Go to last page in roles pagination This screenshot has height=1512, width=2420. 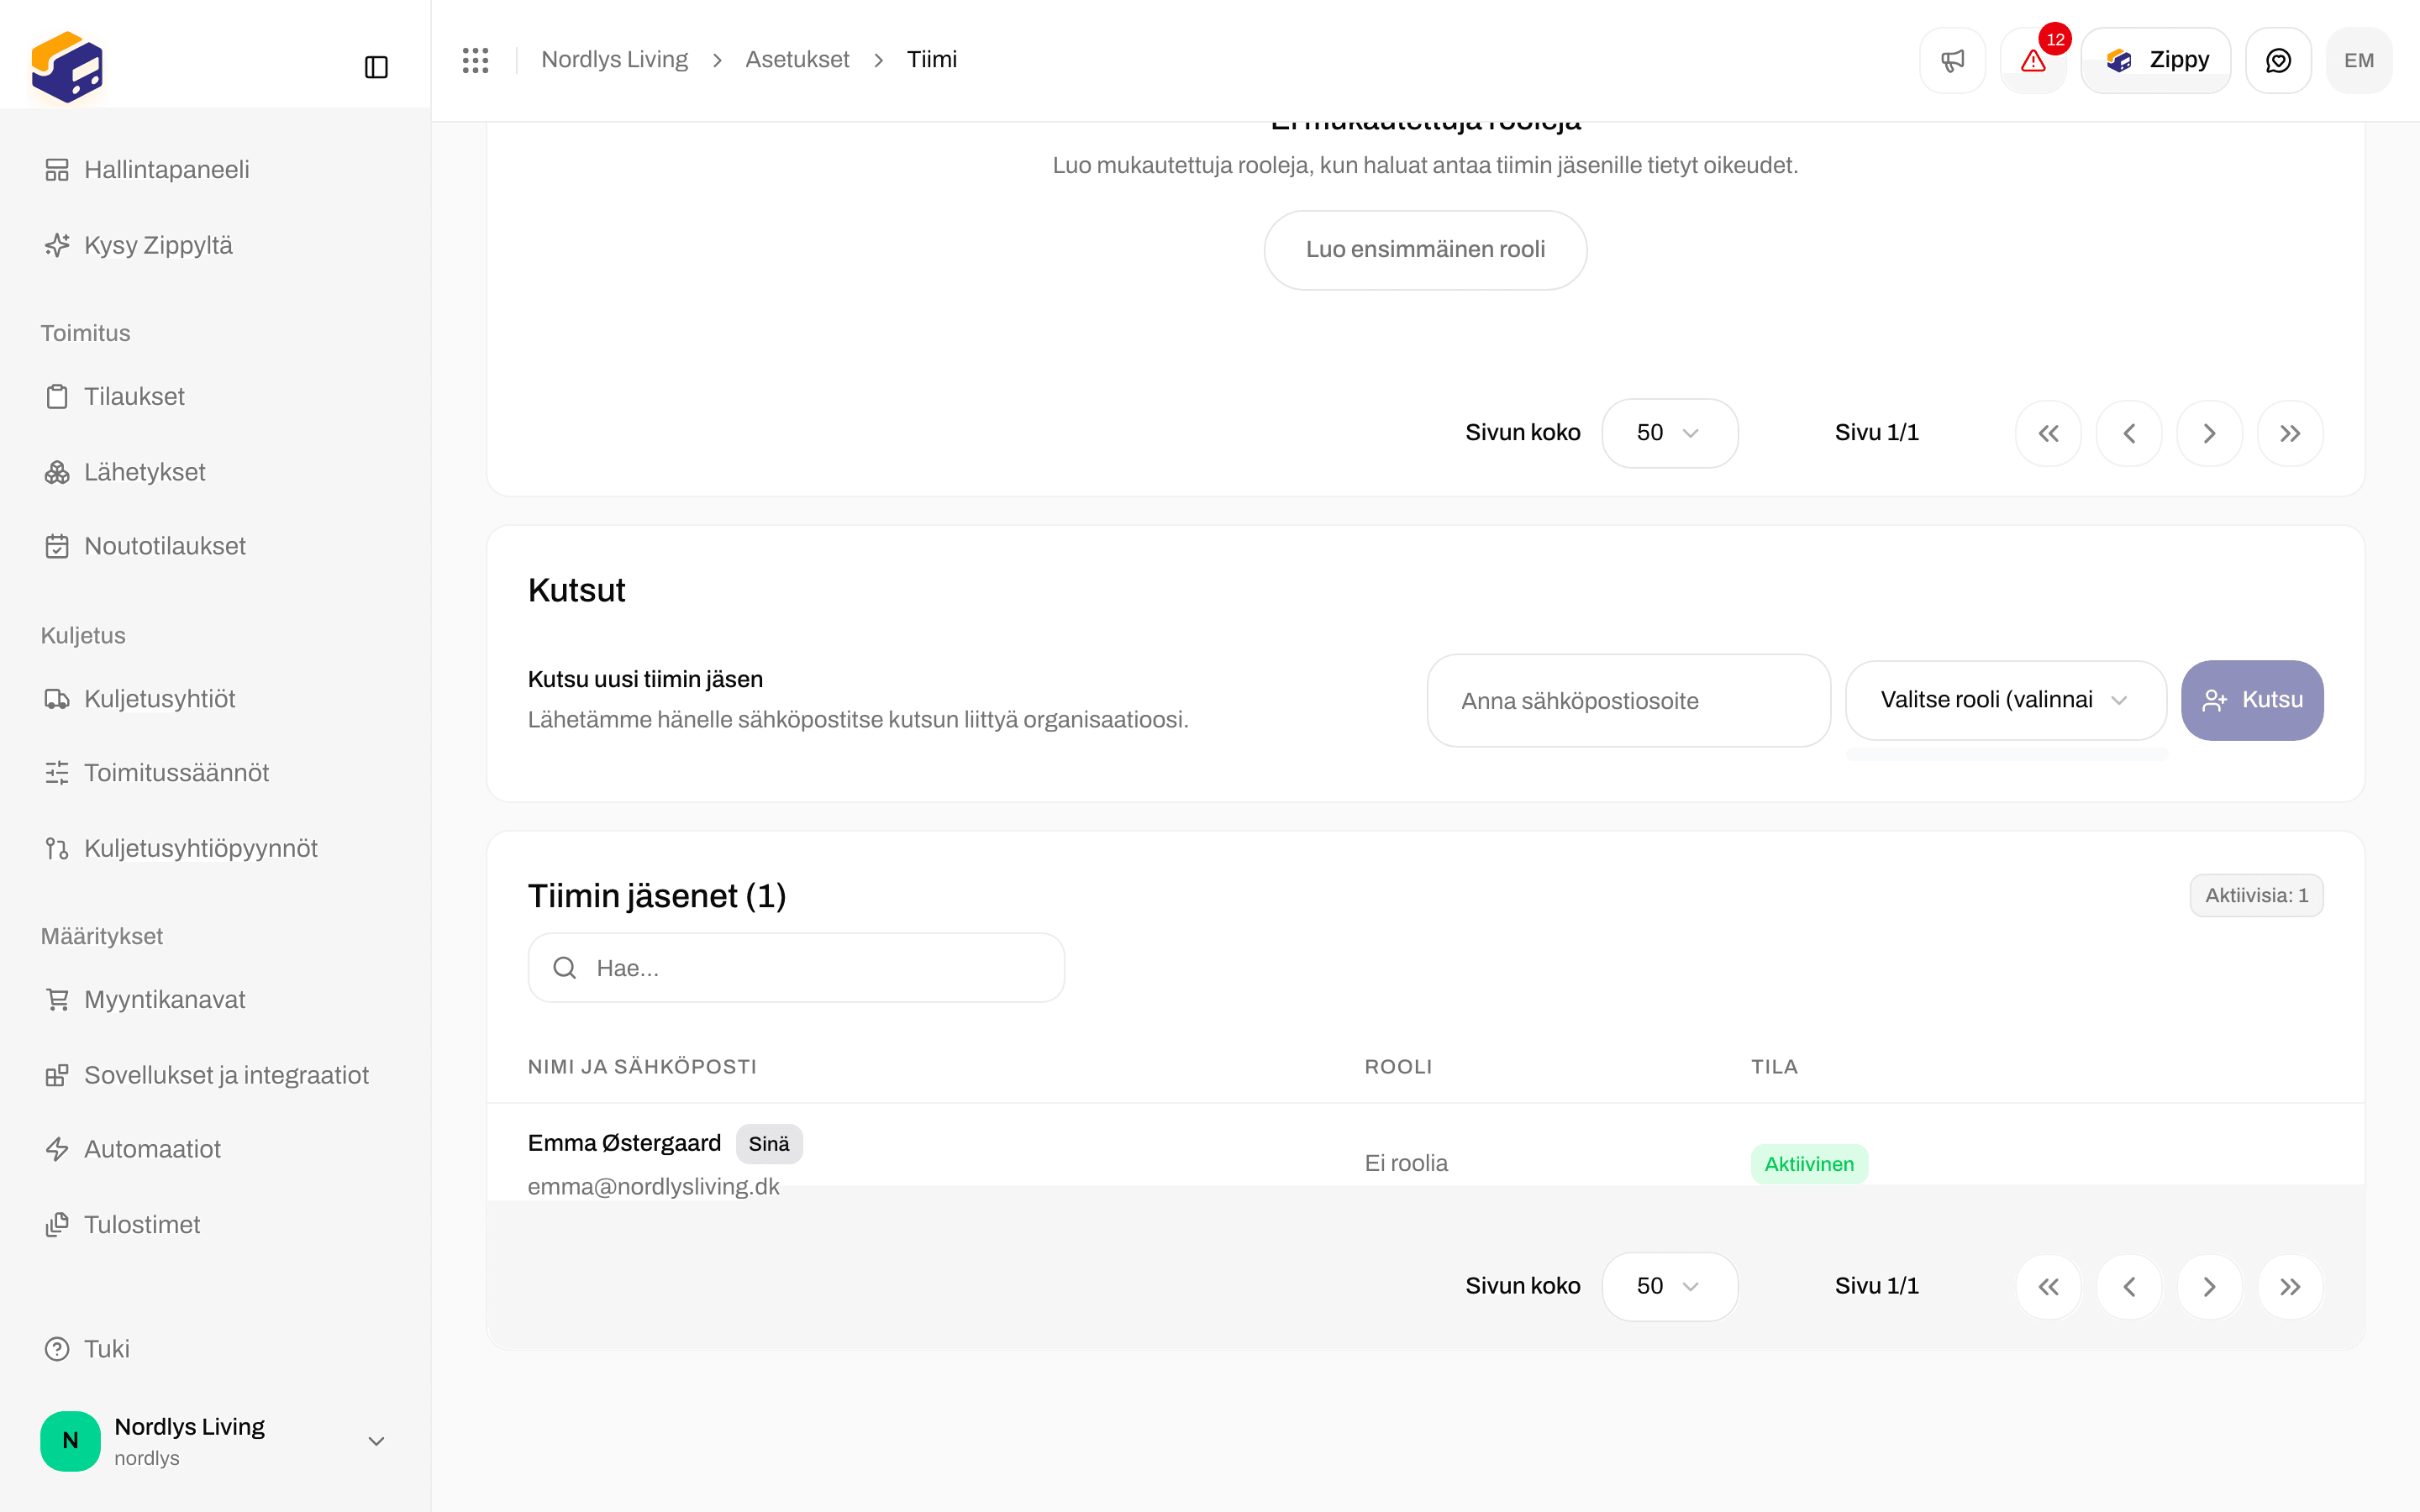(2290, 433)
